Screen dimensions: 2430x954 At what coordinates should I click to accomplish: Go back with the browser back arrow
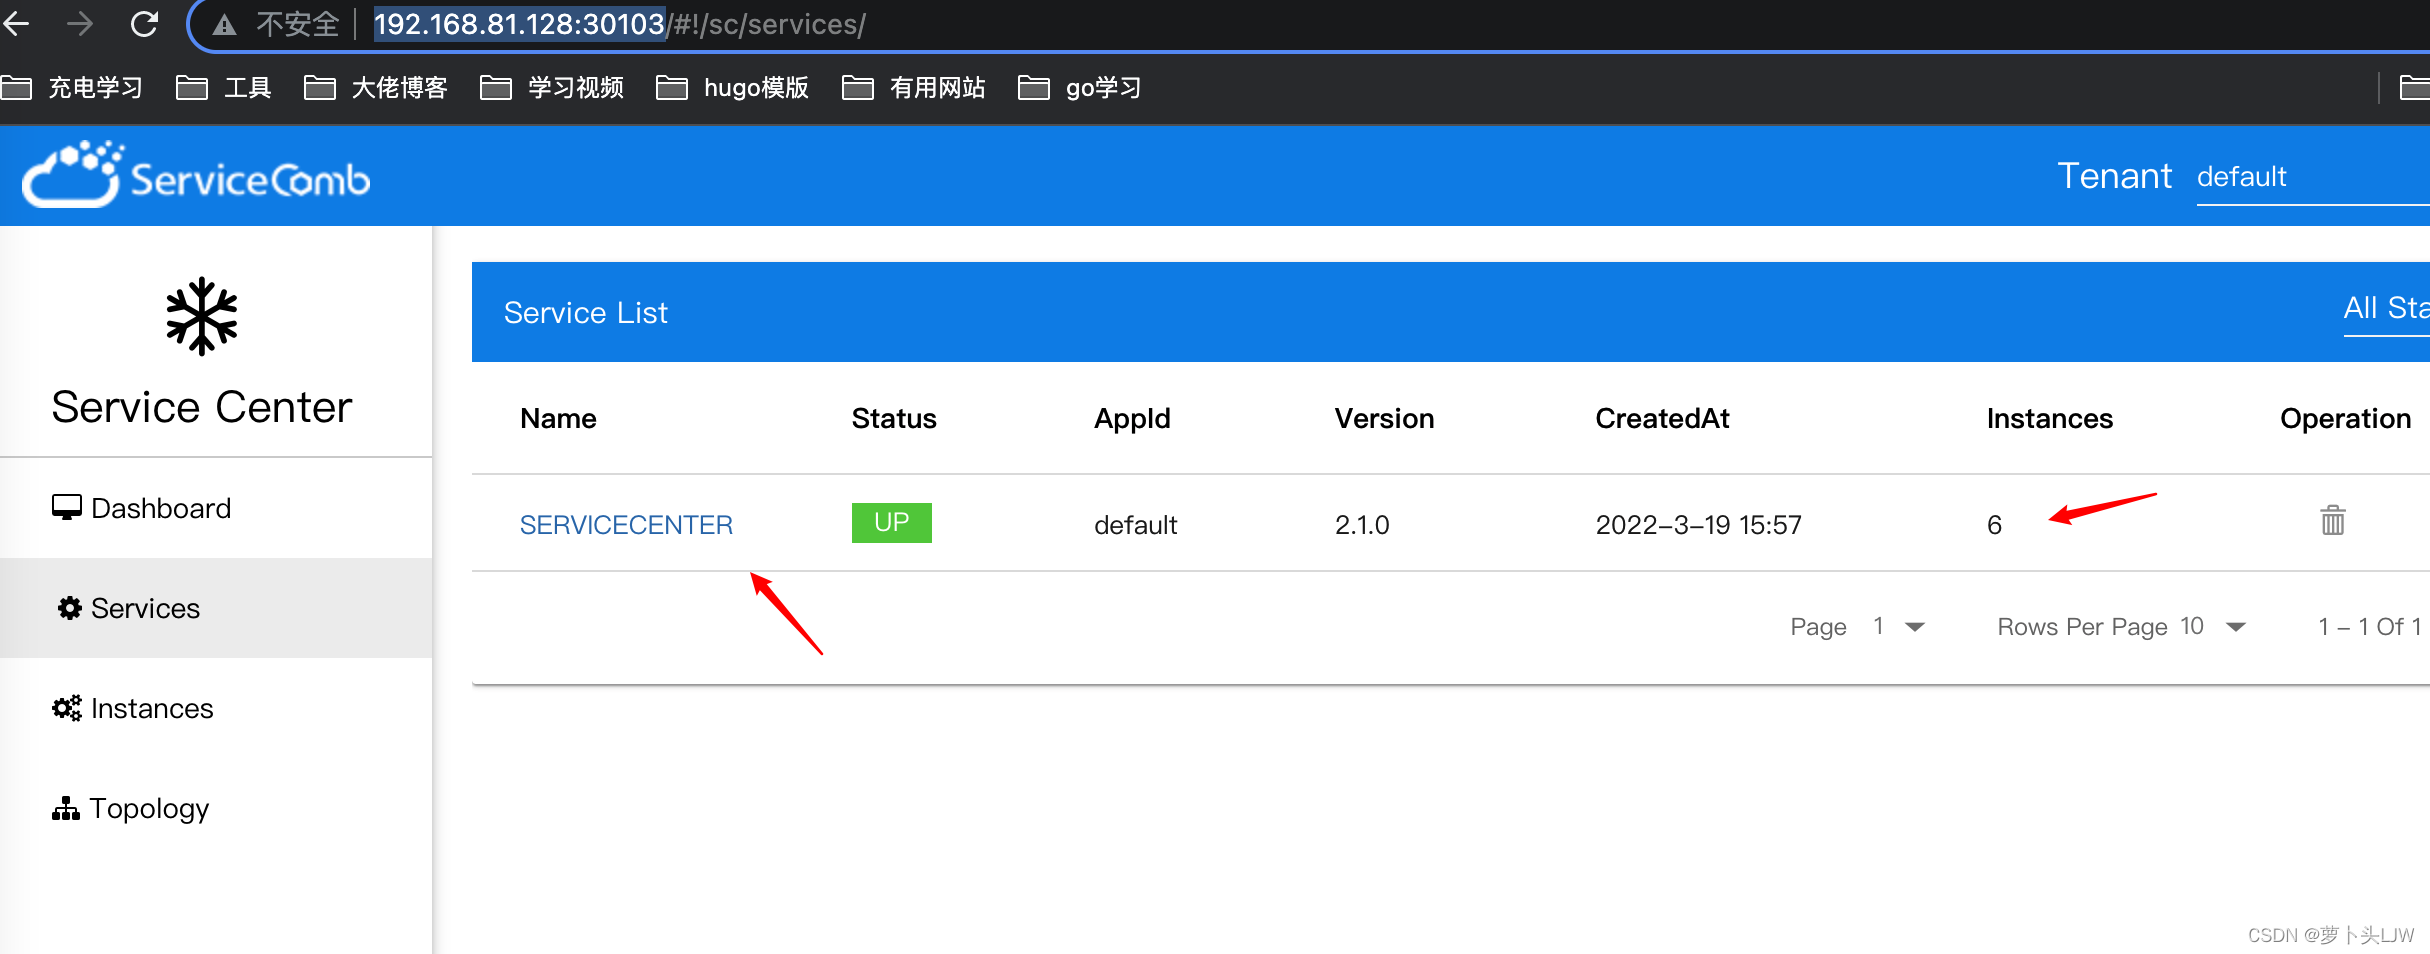point(17,23)
